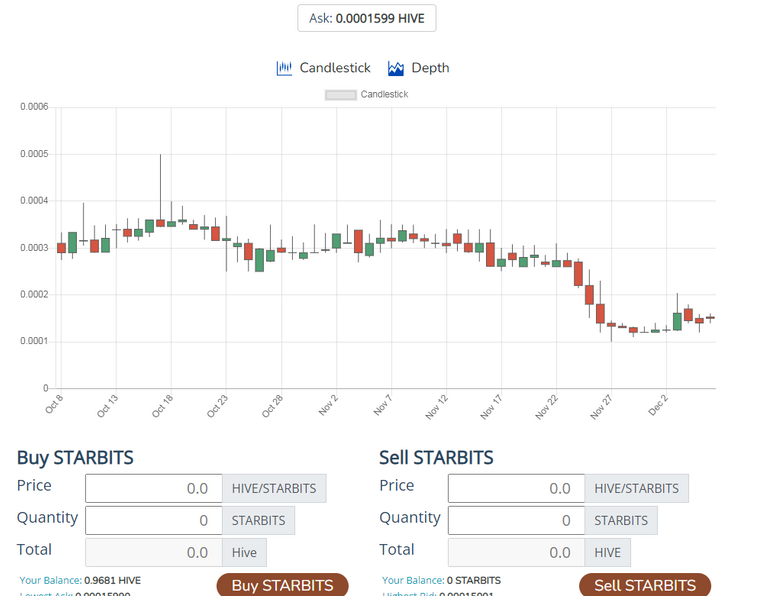Click the Oct 18 x-axis label
This screenshot has width=768, height=596.
coord(163,406)
